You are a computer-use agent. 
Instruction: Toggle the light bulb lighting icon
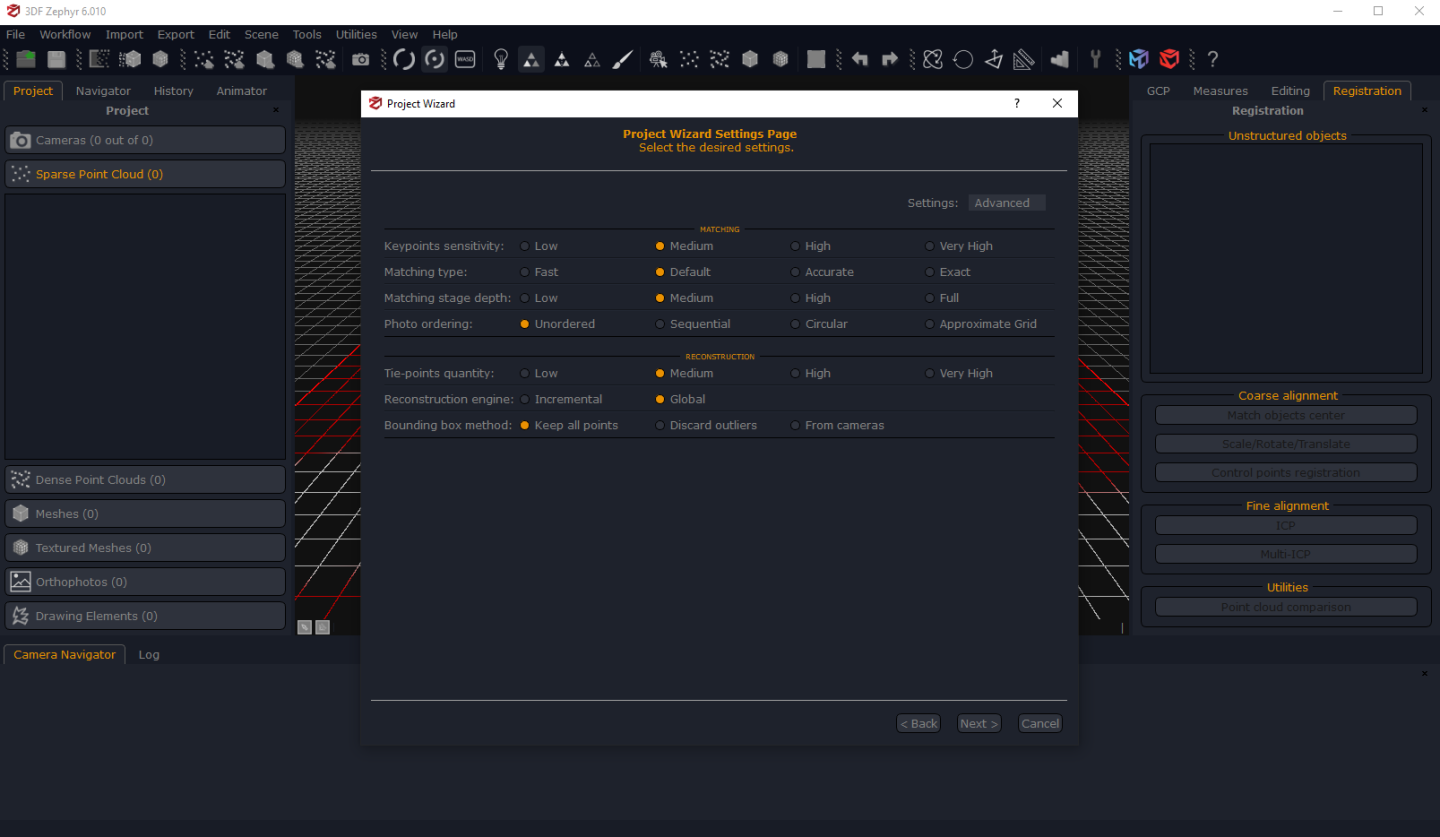[x=501, y=59]
